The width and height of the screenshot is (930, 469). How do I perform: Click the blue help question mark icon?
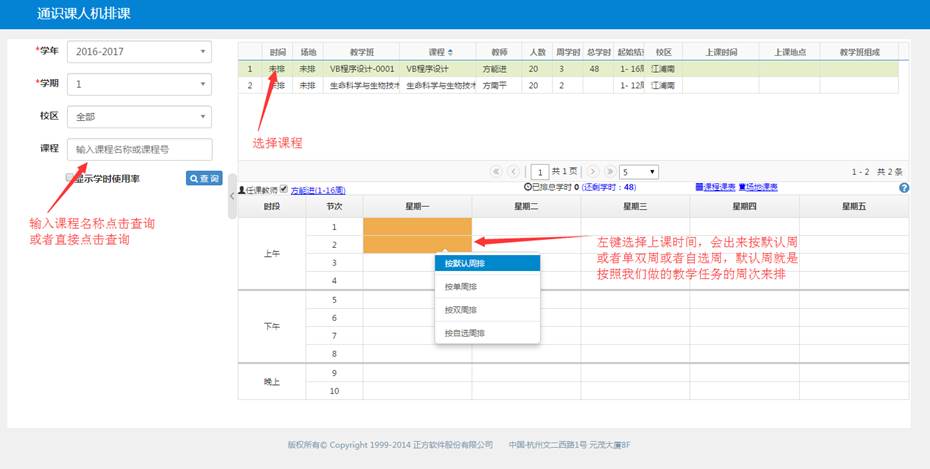point(904,188)
